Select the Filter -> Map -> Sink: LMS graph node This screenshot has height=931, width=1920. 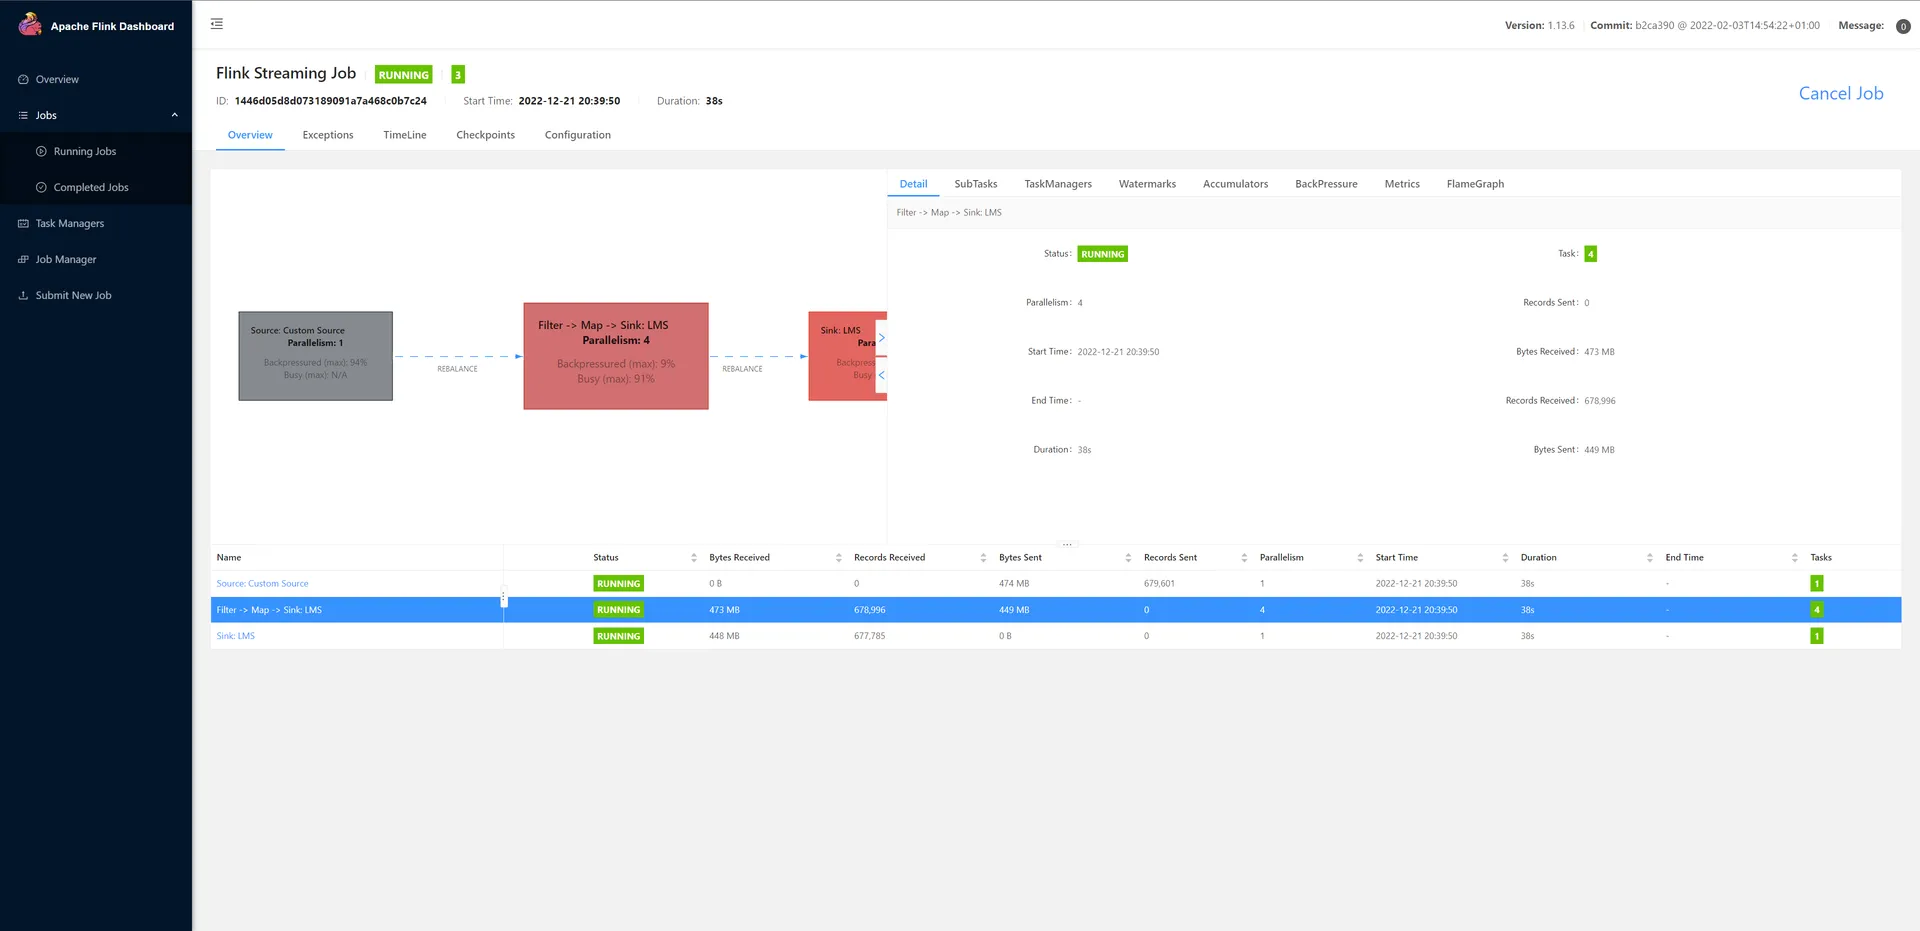pos(615,356)
